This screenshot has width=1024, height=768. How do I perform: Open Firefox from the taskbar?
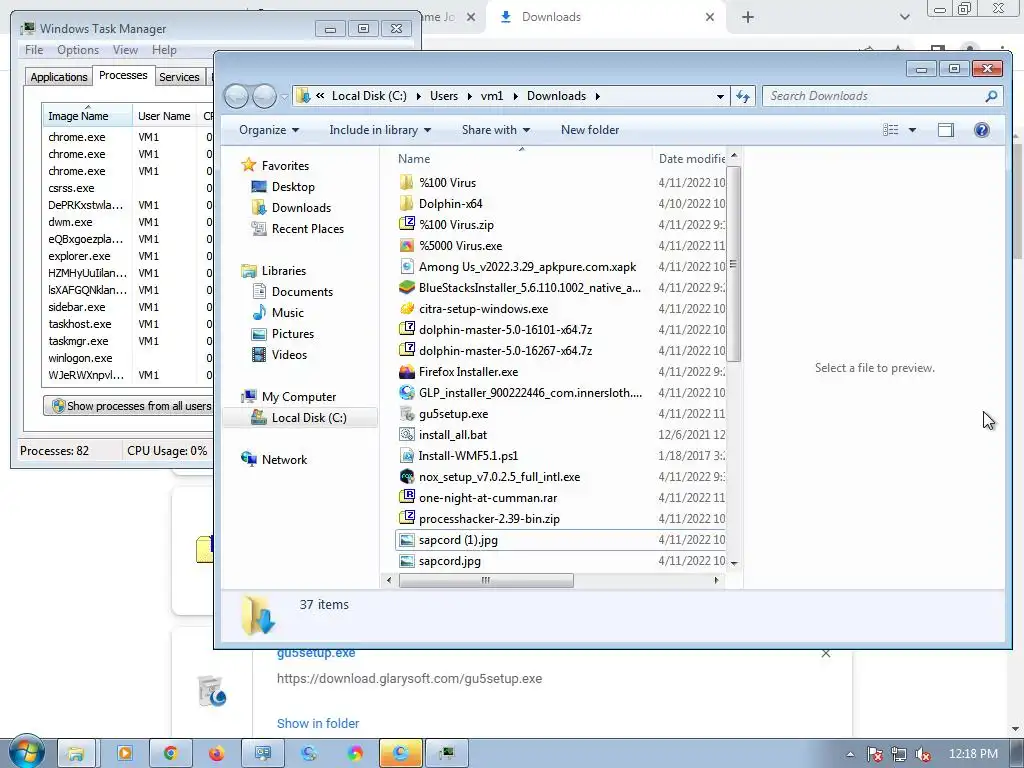tap(216, 754)
